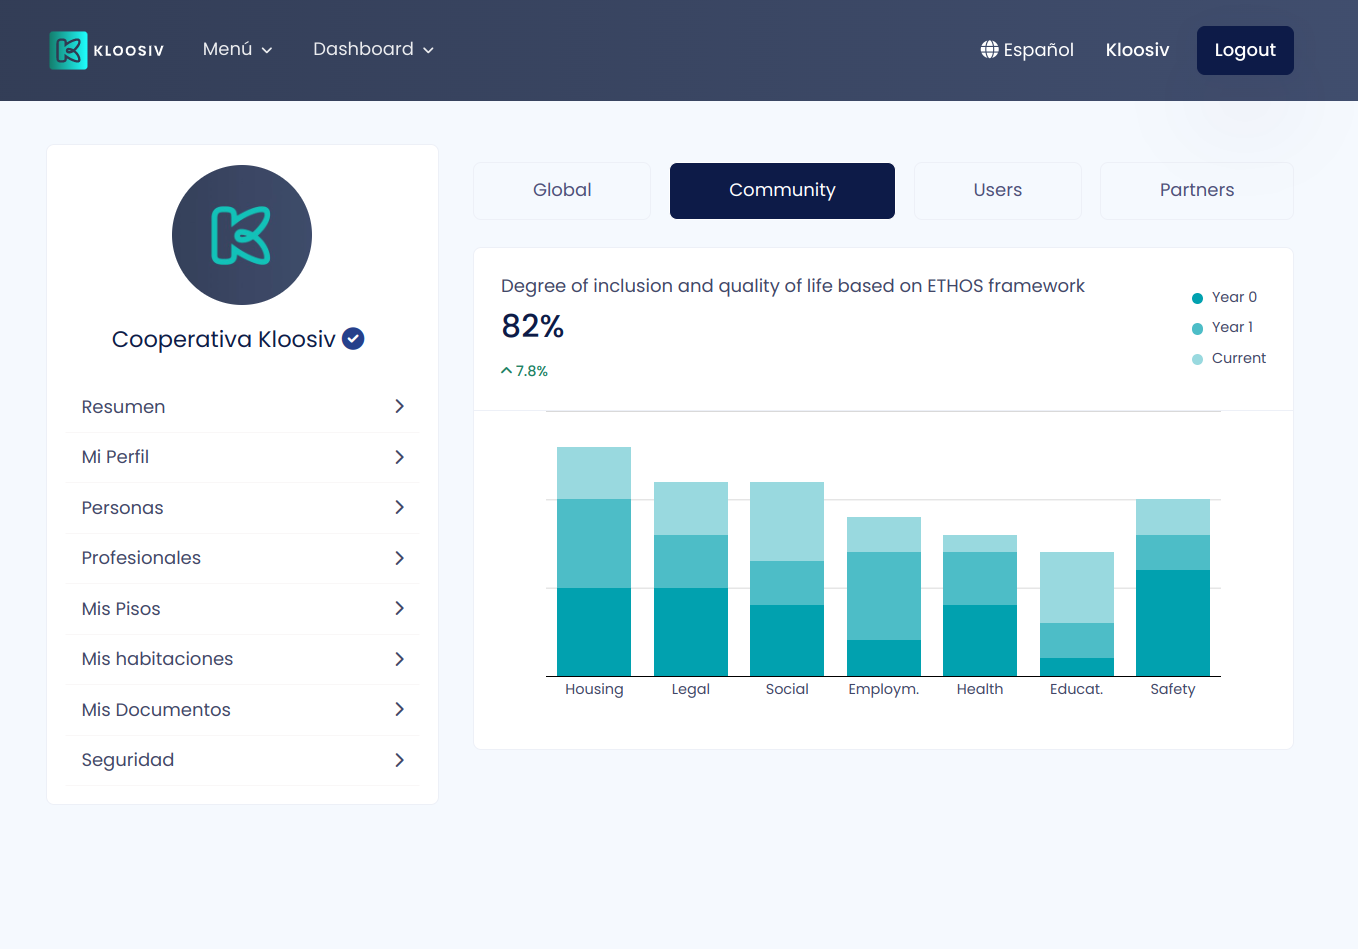This screenshot has width=1358, height=949.
Task: Open the Kloosiv account link
Action: pyautogui.click(x=1137, y=50)
